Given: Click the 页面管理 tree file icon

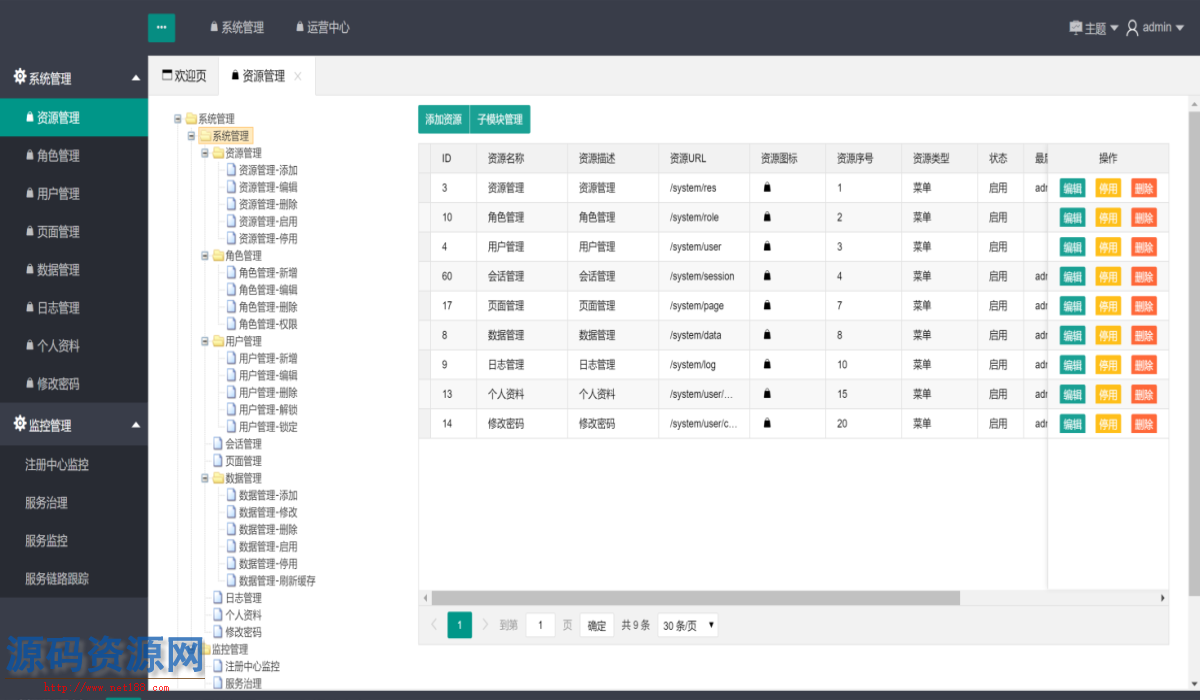Looking at the screenshot, I should point(218,461).
